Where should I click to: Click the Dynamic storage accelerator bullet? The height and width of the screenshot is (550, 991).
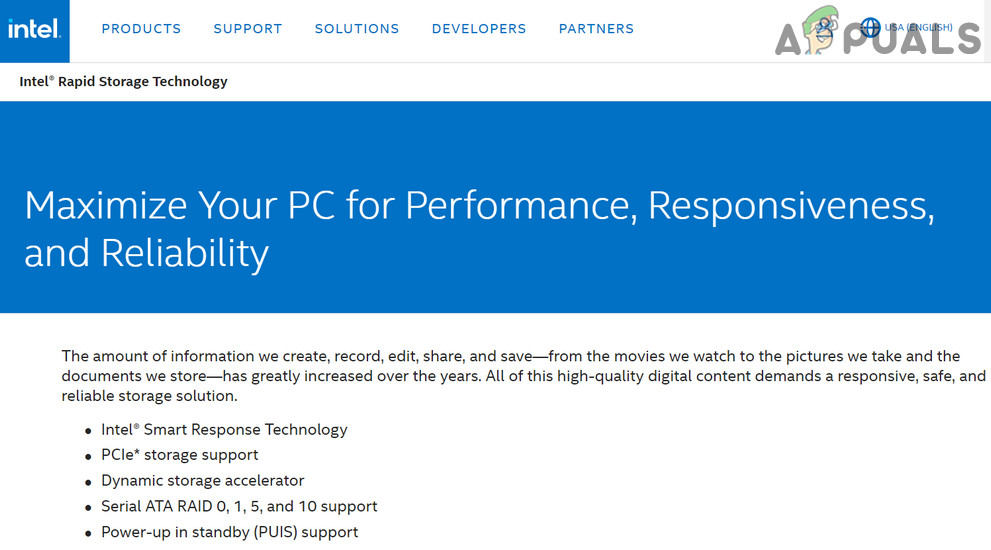pyautogui.click(x=202, y=480)
